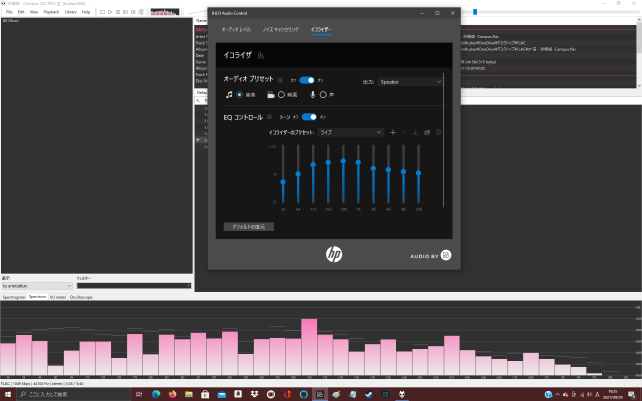The height and width of the screenshot is (401, 642).
Task: Open the by artist/album view dropdown
Action: pos(37,286)
